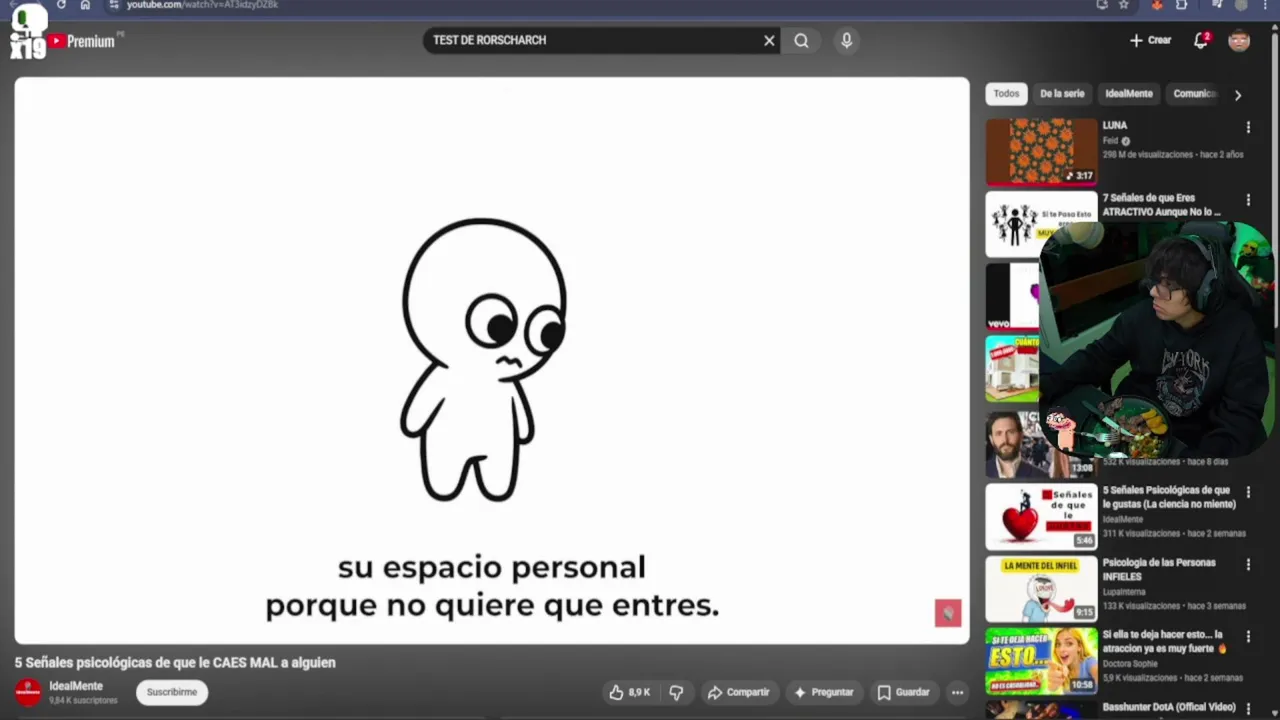Open the YouTube Premium home logo
This screenshot has height=720, width=1280.
pos(82,41)
